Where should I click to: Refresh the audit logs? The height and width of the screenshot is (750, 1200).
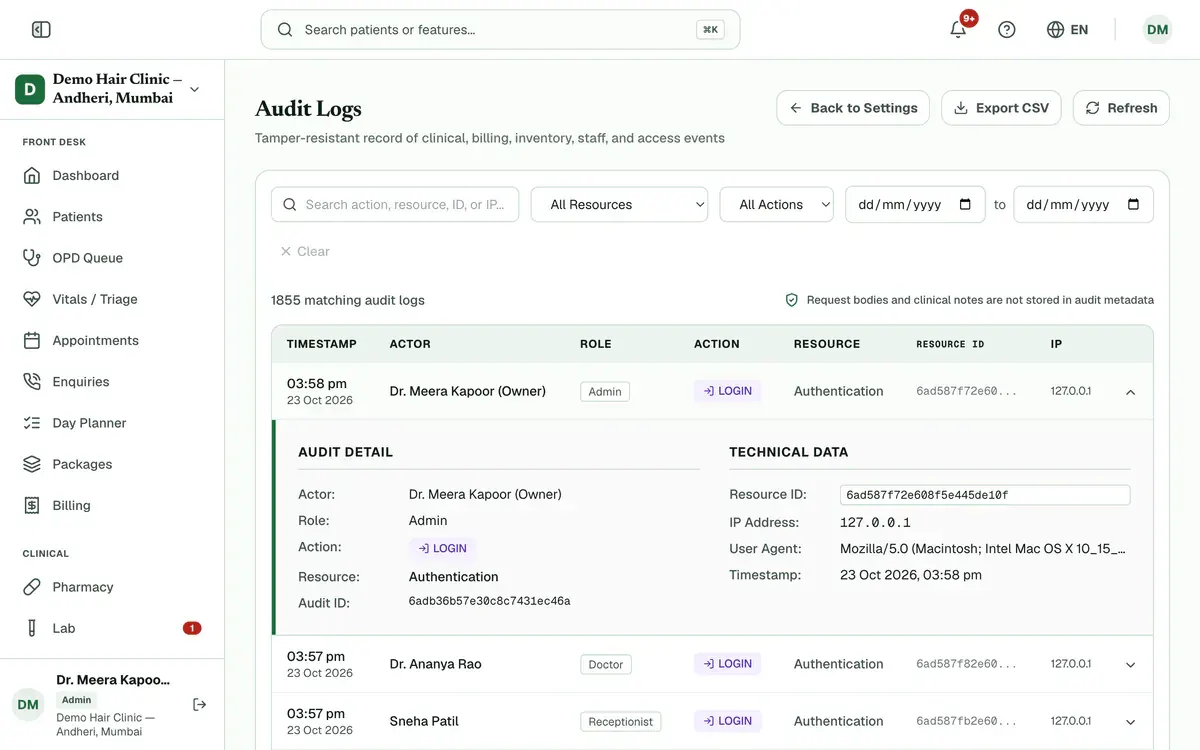[1121, 108]
